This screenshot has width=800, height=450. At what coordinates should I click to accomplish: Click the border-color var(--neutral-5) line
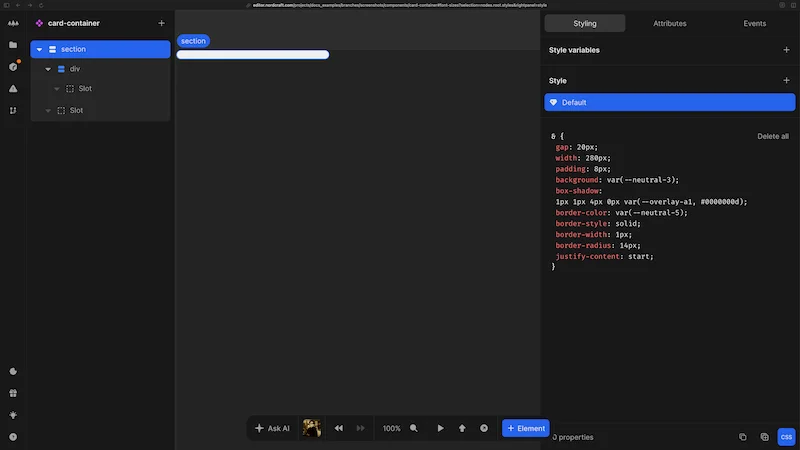[x=621, y=213]
